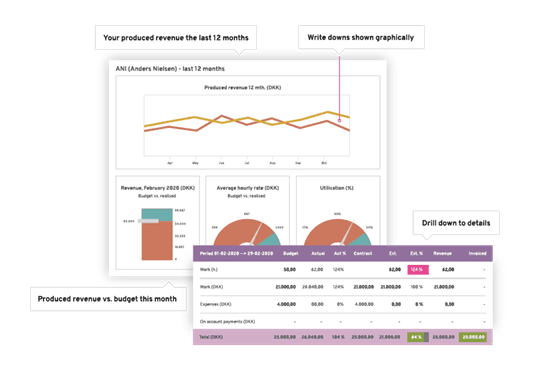Click the teal segment of the revenue bar

point(157,214)
